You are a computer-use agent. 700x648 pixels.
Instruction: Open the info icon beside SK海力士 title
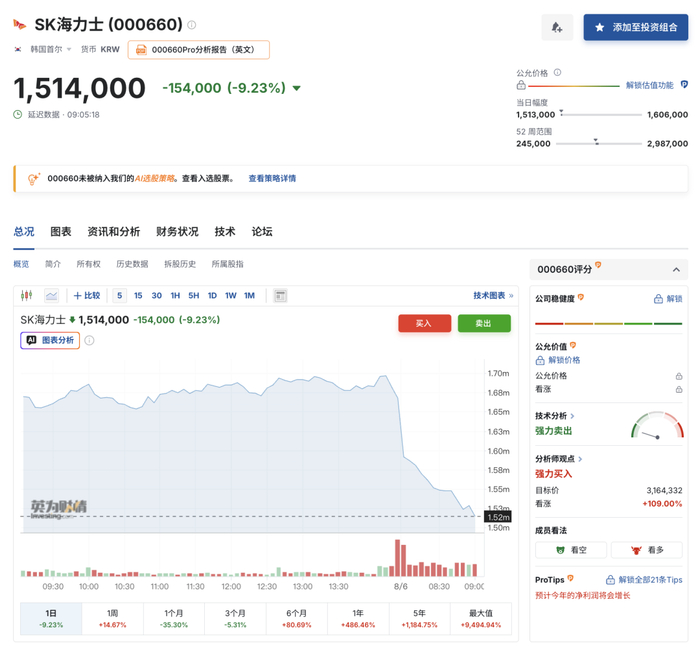point(192,25)
